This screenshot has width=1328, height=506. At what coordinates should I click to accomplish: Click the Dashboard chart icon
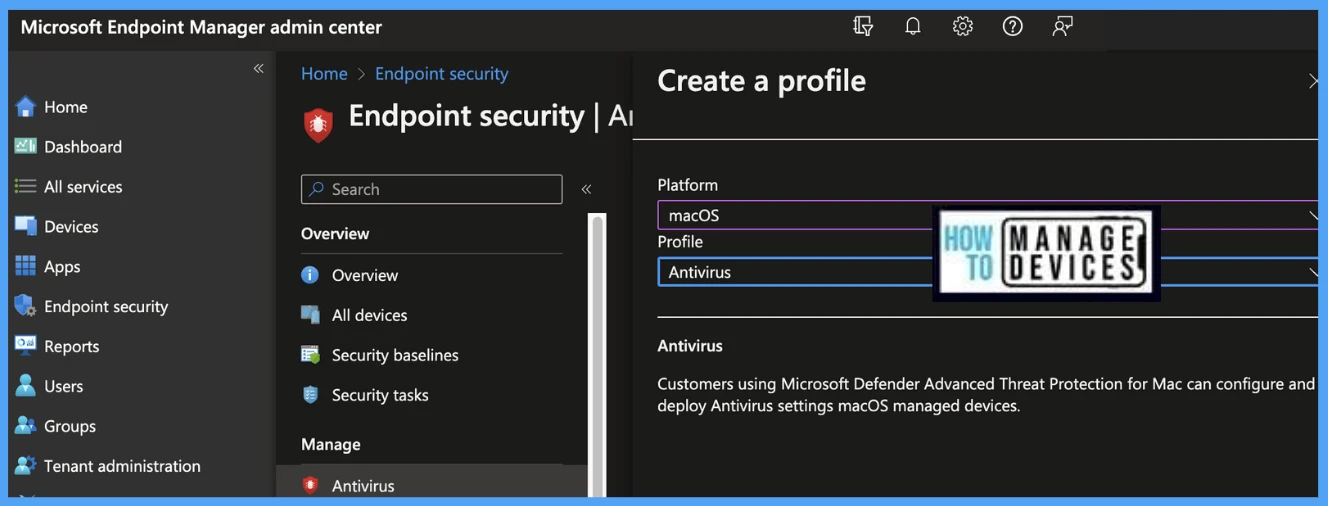coord(25,146)
